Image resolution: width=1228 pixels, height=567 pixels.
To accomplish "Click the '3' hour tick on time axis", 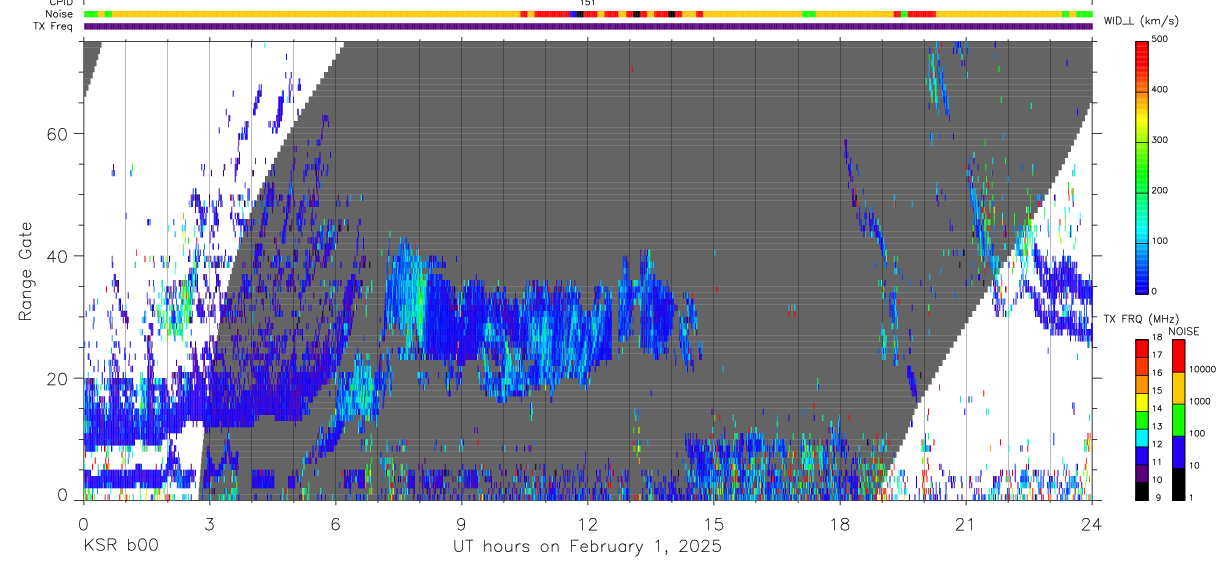I will pyautogui.click(x=209, y=524).
